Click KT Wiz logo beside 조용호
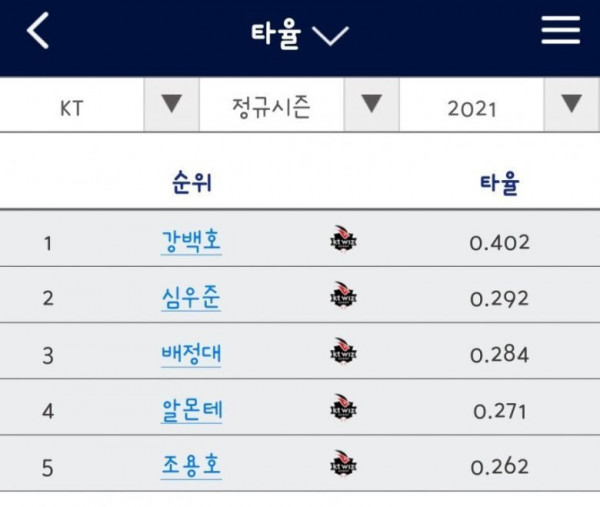The height and width of the screenshot is (507, 600). point(343,463)
